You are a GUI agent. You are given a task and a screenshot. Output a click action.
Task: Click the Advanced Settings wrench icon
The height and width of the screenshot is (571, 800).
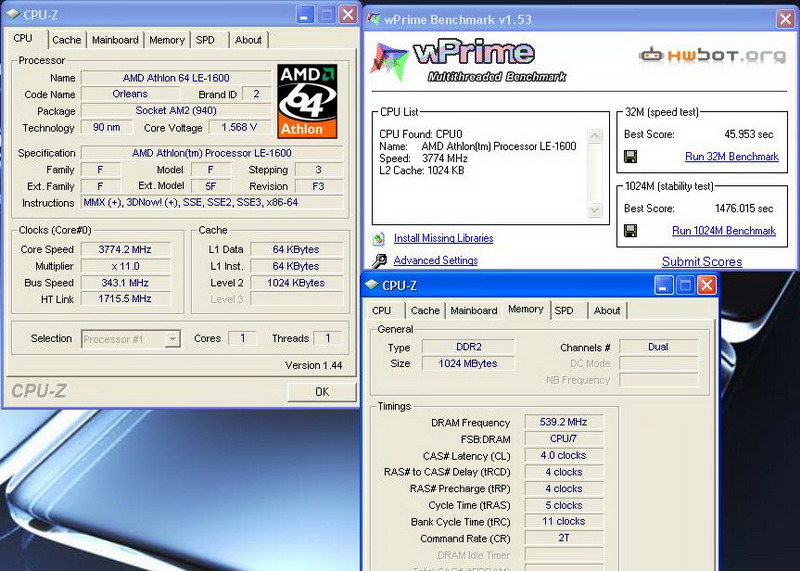379,261
